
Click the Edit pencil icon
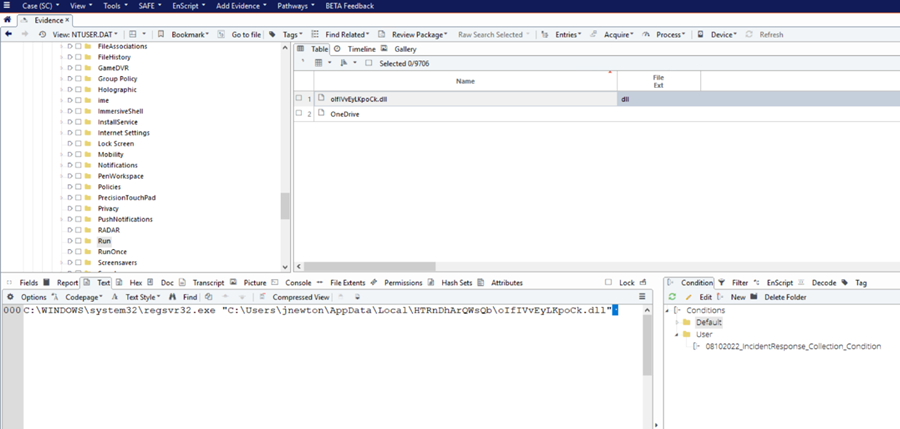tap(689, 297)
